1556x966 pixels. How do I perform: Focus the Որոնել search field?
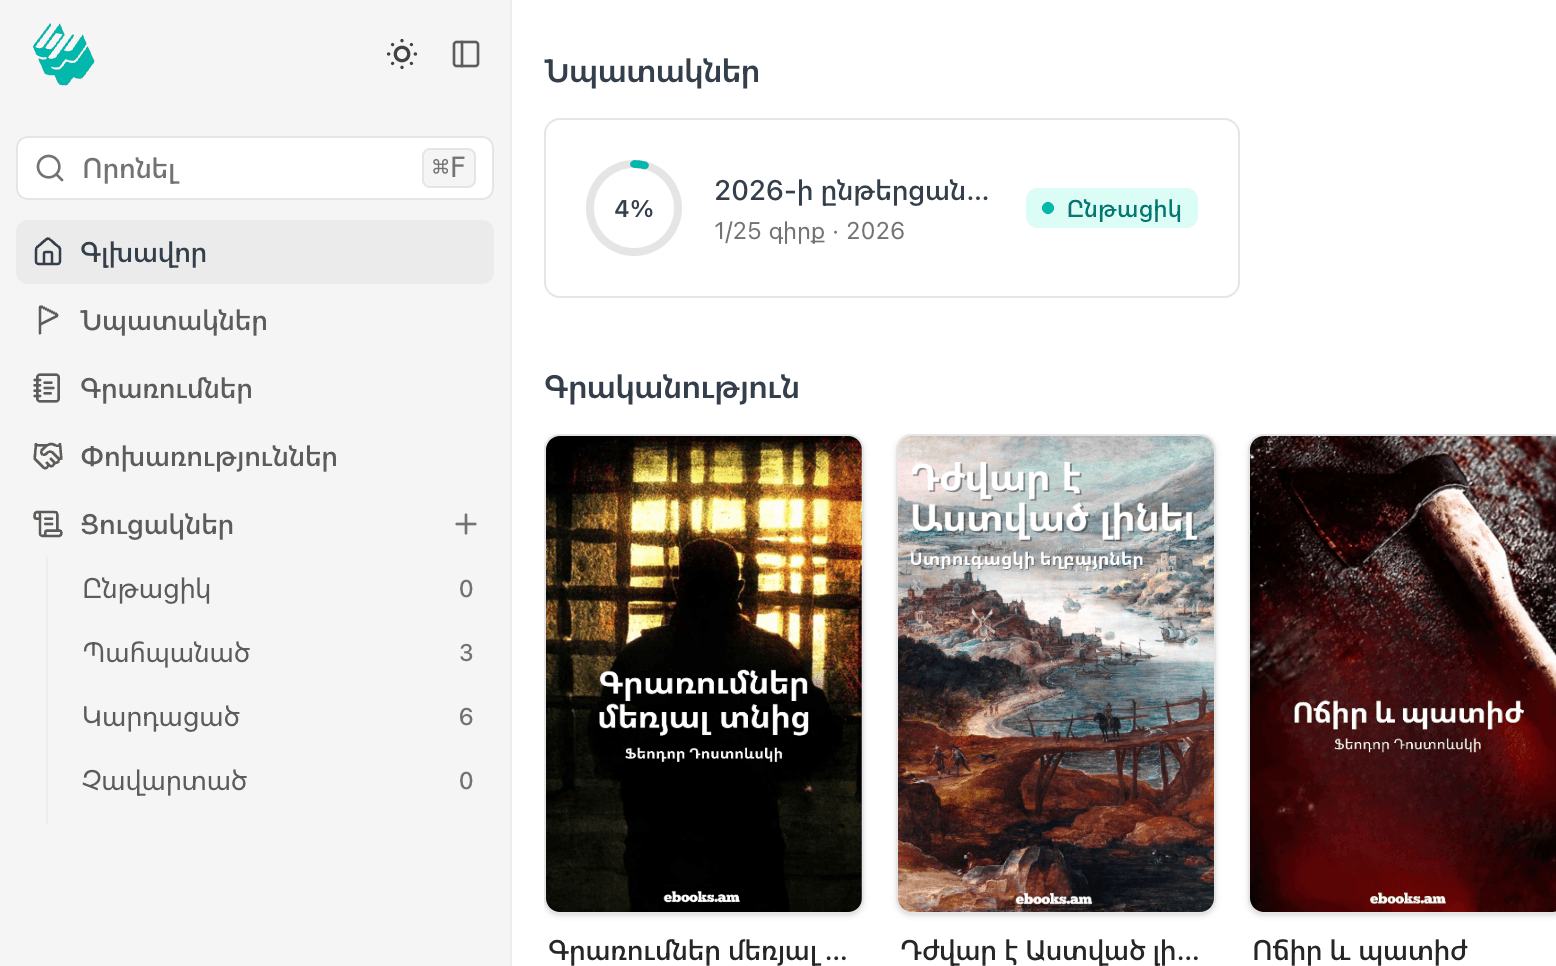tap(255, 168)
